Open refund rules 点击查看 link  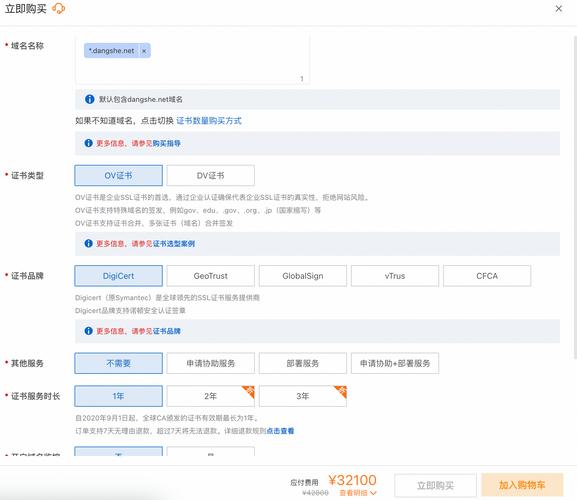click(280, 431)
